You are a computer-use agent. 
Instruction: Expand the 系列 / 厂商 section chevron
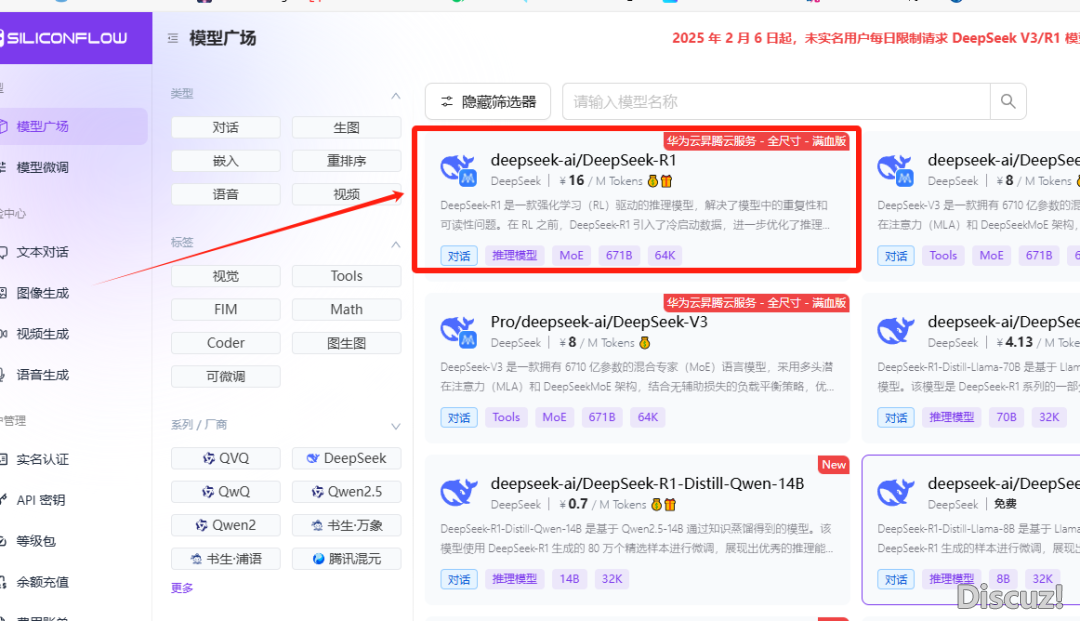point(395,426)
